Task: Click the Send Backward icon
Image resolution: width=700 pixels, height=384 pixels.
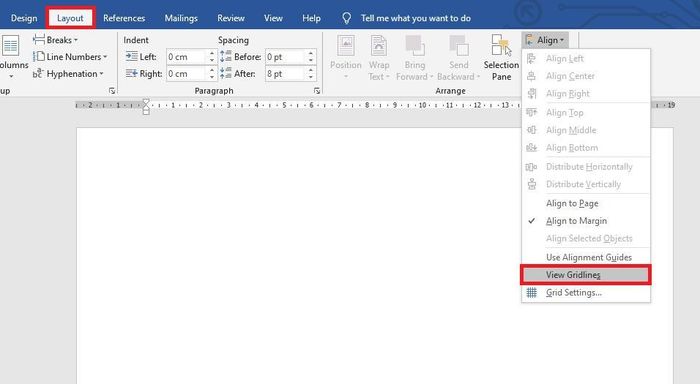Action: coord(458,46)
